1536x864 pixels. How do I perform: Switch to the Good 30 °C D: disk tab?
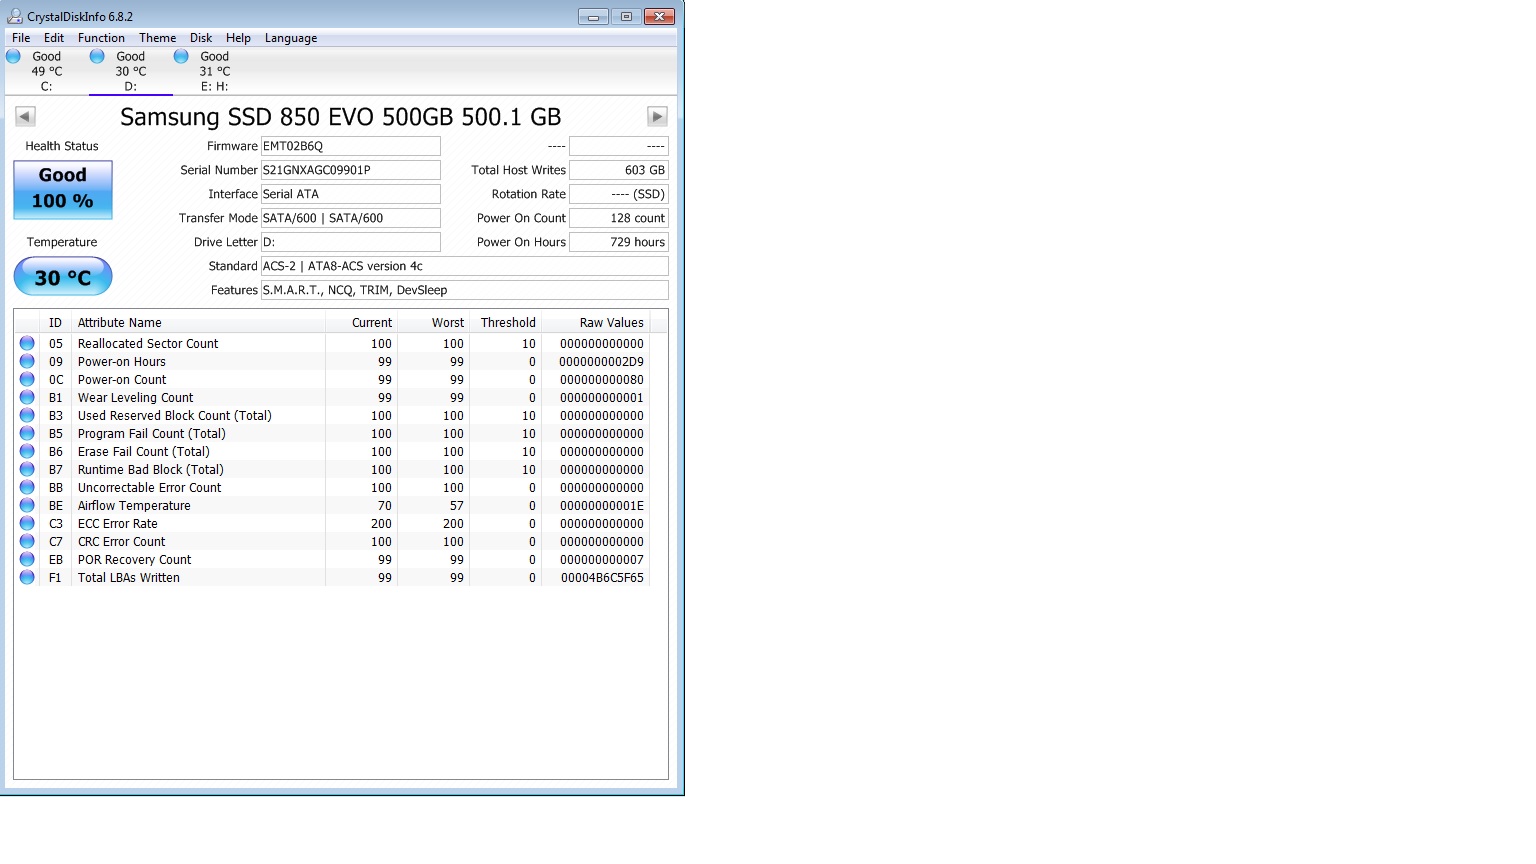pos(130,71)
